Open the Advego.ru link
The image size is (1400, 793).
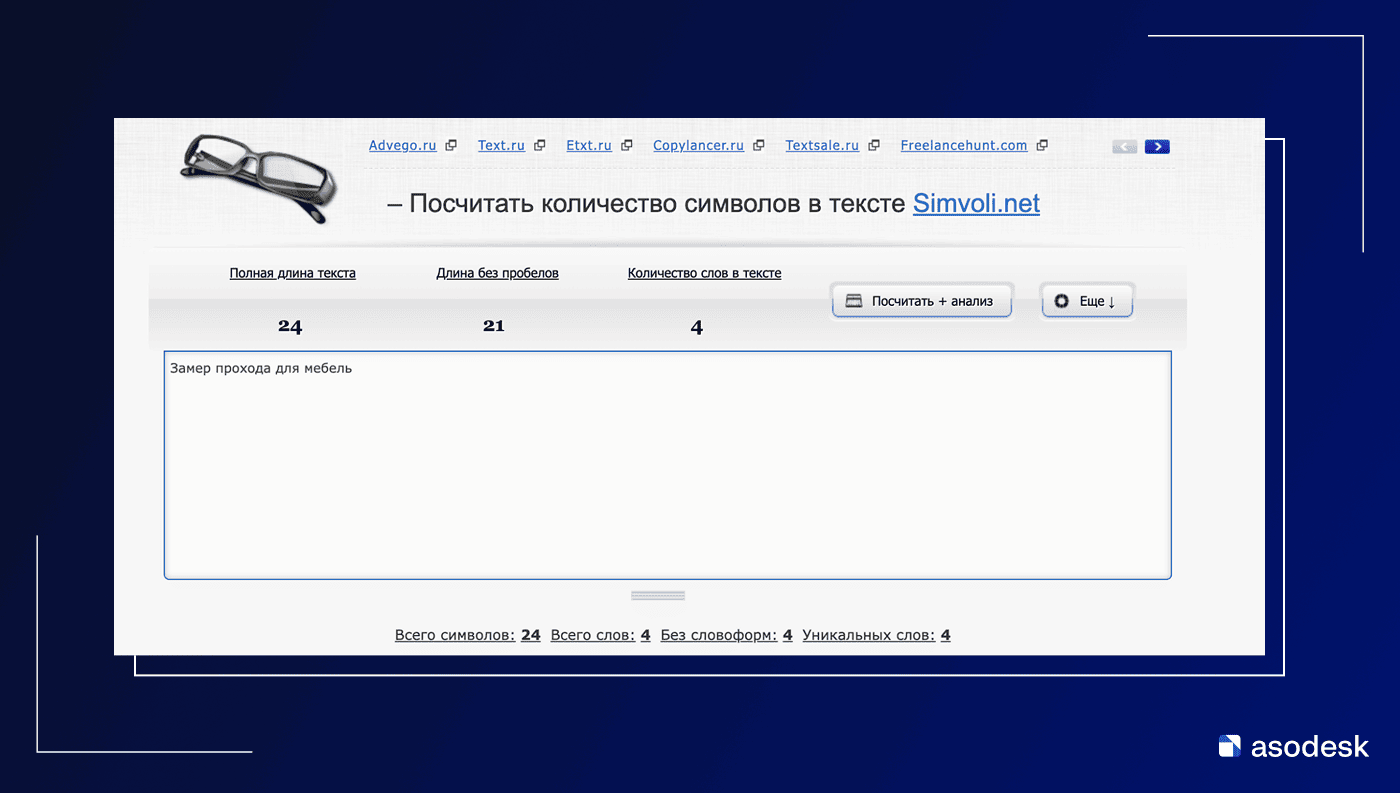coord(403,145)
